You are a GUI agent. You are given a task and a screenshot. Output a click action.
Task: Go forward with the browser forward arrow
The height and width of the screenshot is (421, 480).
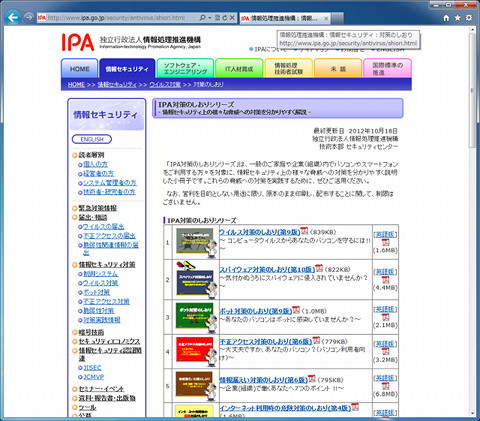click(29, 17)
